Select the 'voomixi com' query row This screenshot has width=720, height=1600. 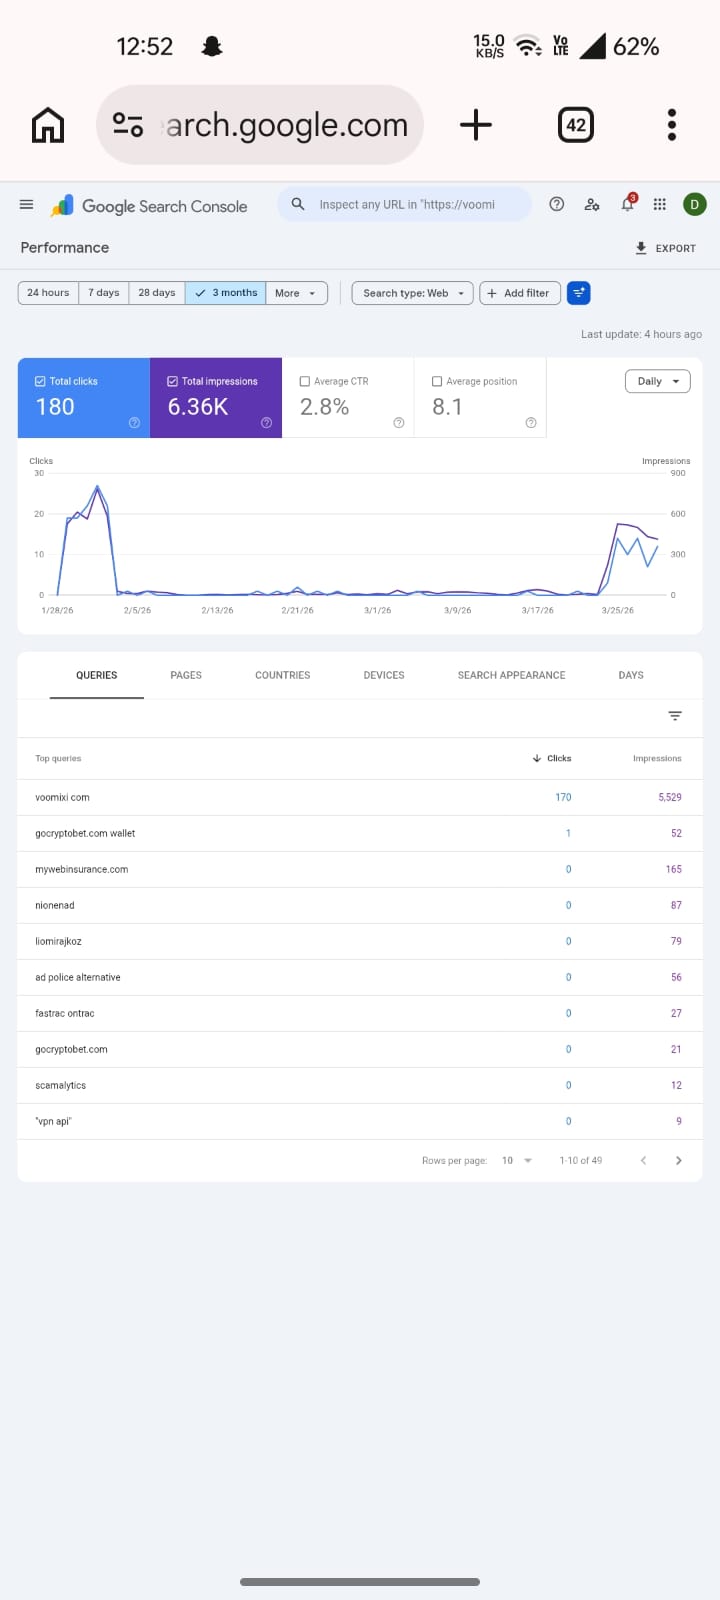click(360, 797)
